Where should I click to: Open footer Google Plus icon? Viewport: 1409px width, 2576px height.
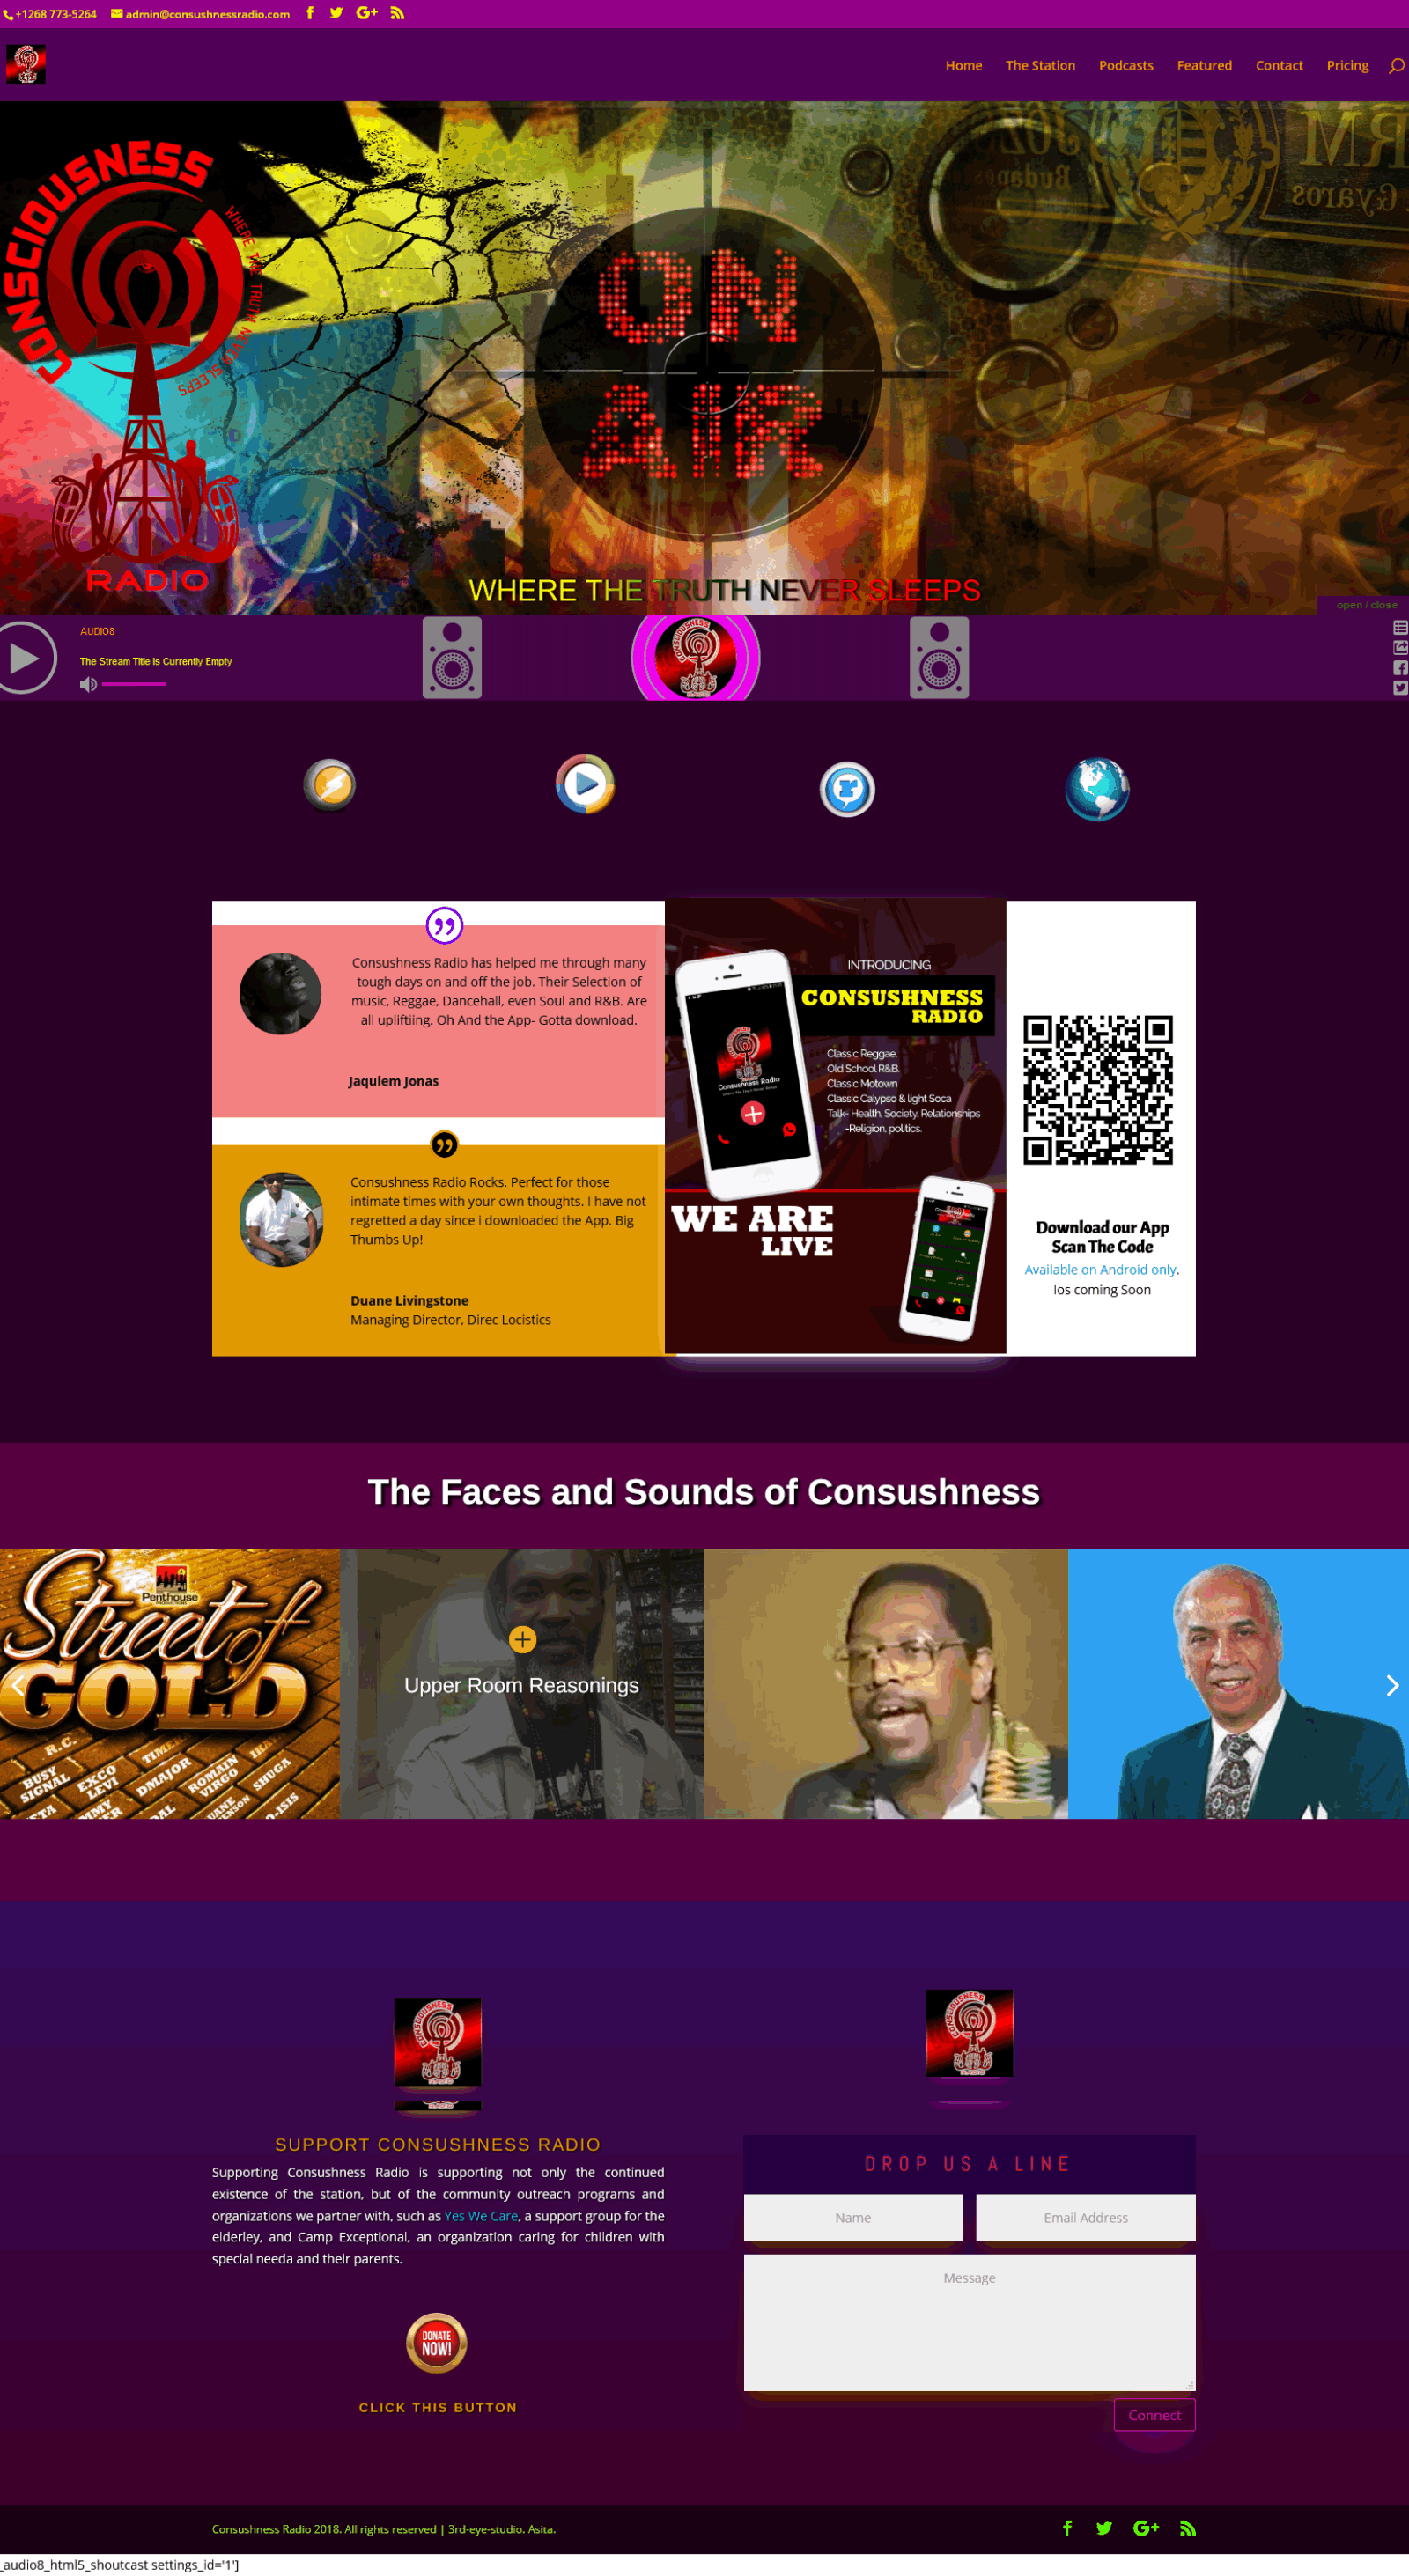coord(1146,2528)
